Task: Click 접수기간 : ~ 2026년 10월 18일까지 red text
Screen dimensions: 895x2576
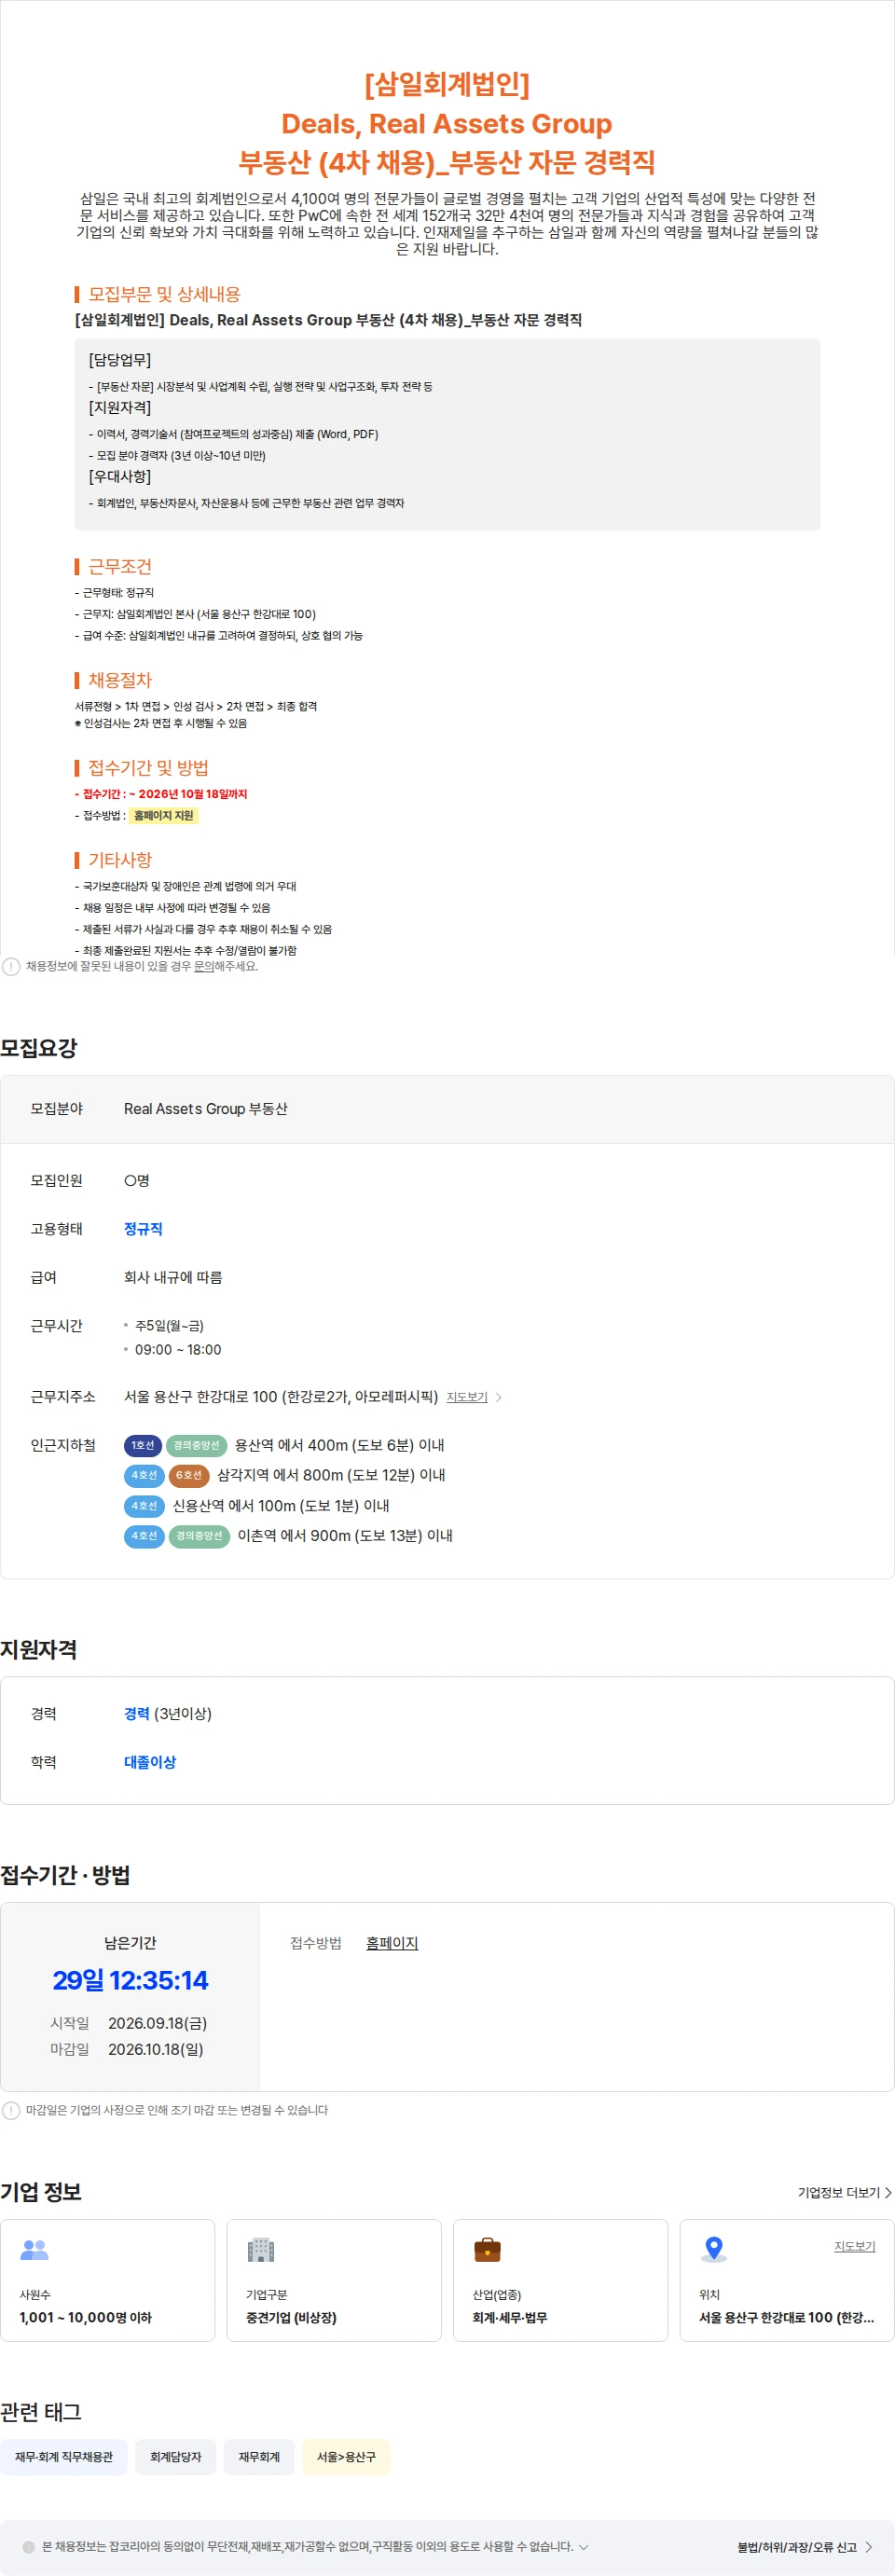Action: (x=161, y=794)
